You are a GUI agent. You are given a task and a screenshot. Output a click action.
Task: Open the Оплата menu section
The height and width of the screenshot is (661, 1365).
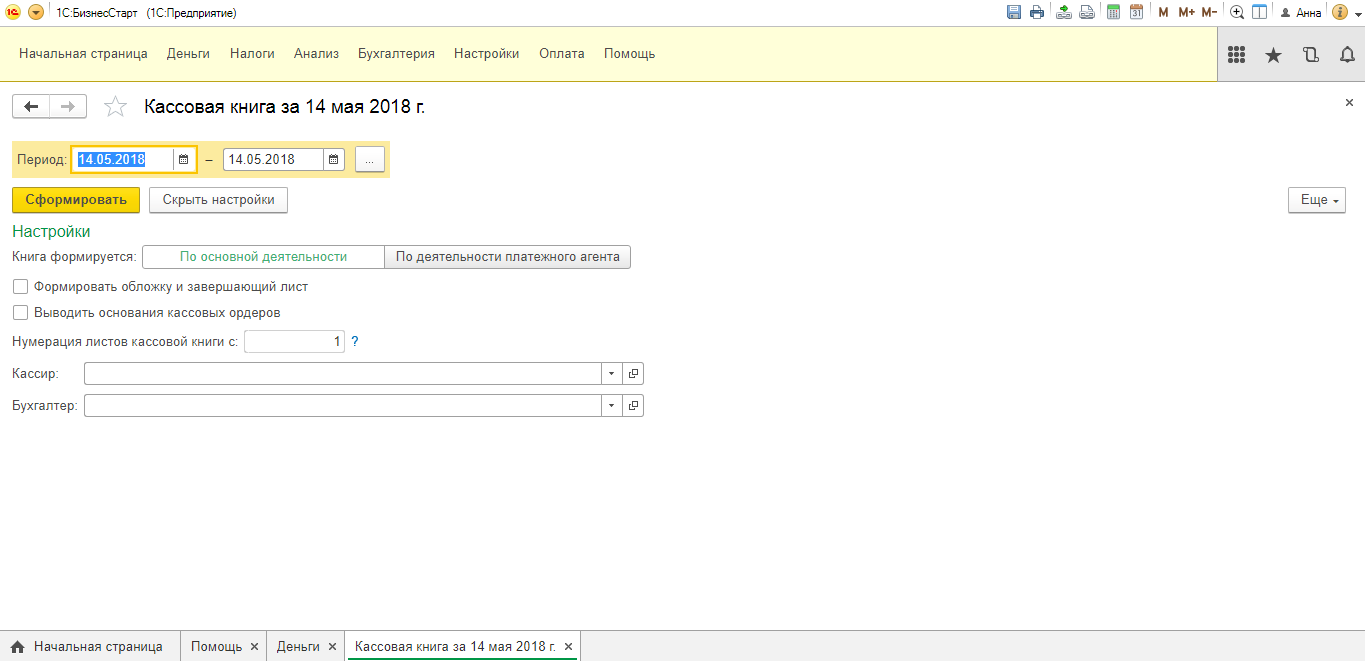pos(562,54)
